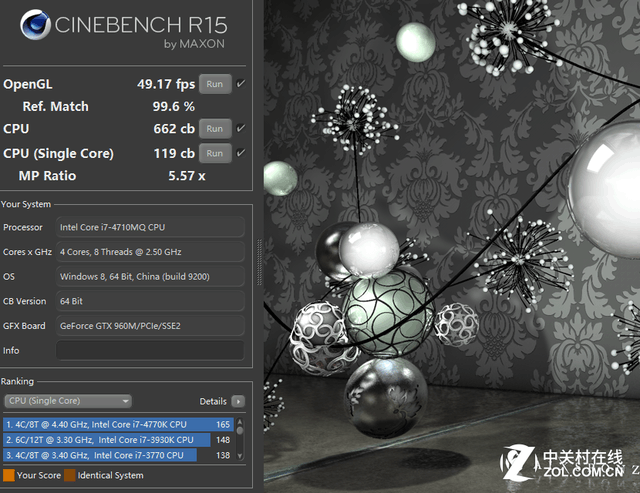This screenshot has height=493, width=640.
Task: Click the CB Version field showing 64 Bit
Action: point(150,301)
